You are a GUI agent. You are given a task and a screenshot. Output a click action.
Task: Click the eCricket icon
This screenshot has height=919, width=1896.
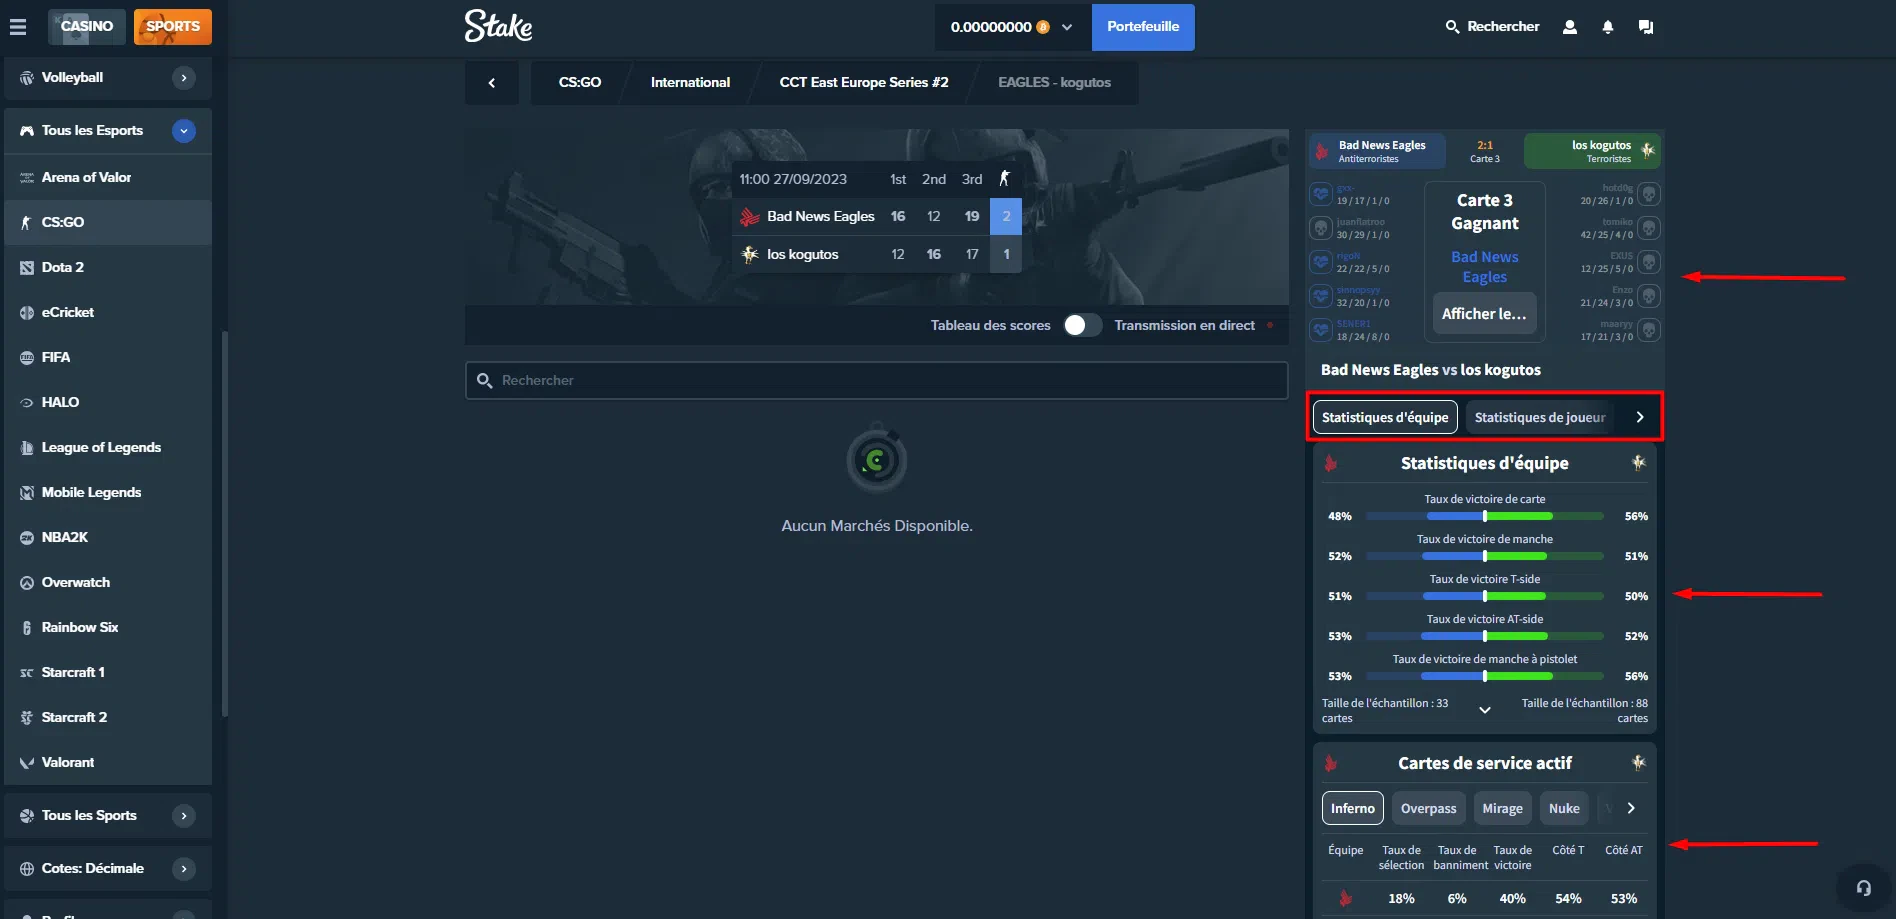click(27, 313)
